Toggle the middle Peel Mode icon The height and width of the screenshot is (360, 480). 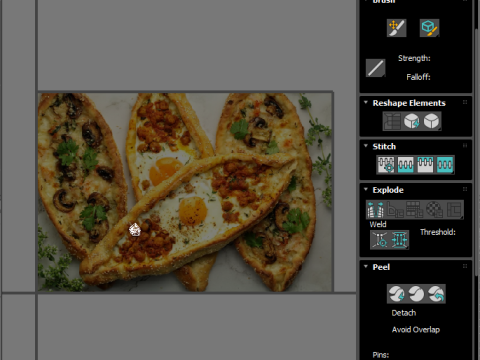click(x=416, y=294)
